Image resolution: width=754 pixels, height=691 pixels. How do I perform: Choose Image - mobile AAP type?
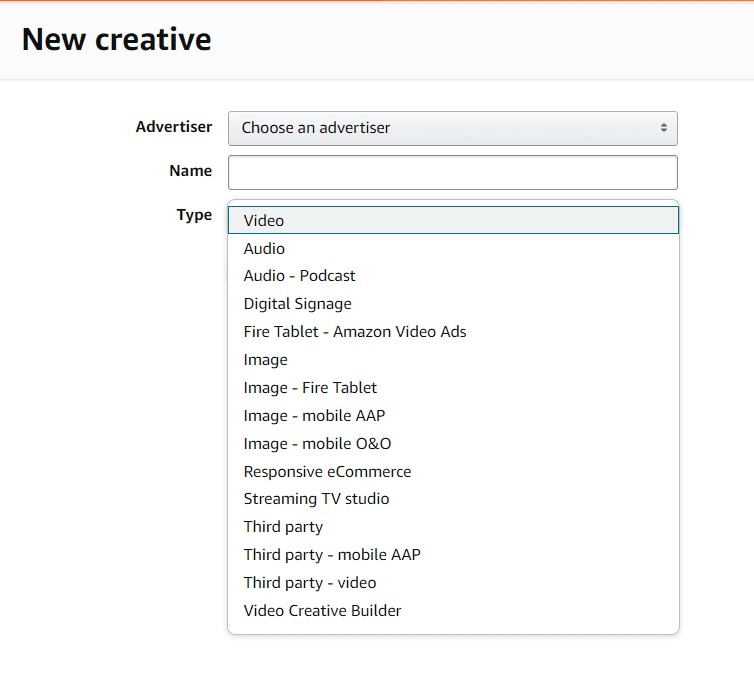point(314,416)
